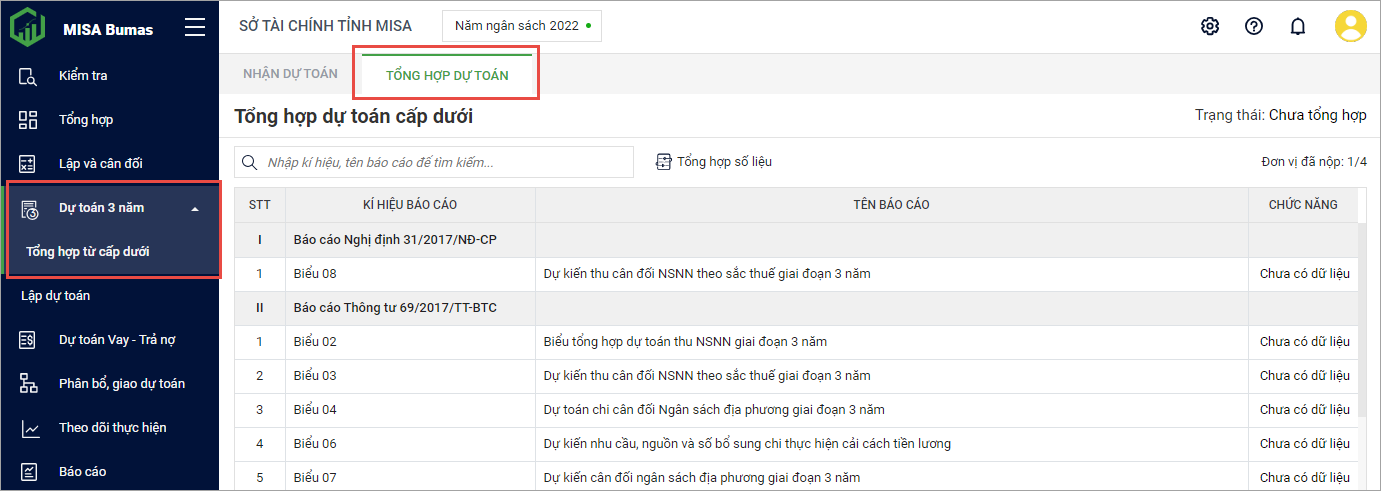Open the notifications bell
This screenshot has height=491, width=1381.
click(x=1298, y=26)
